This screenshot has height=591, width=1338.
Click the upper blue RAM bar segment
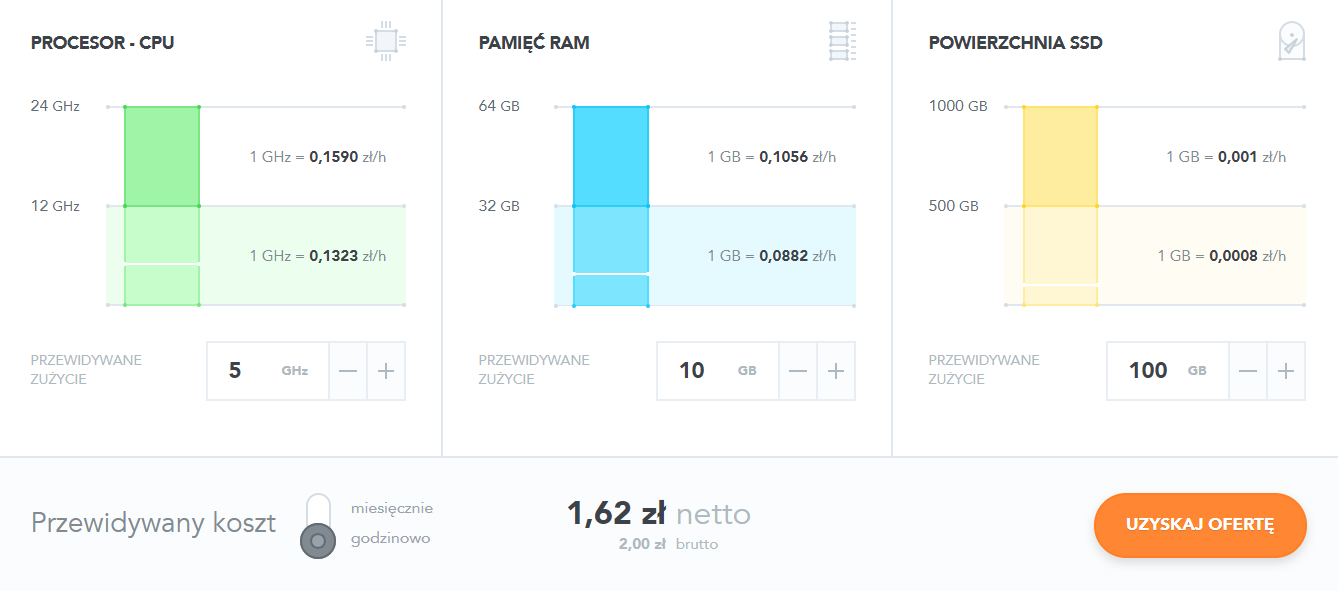pos(611,156)
